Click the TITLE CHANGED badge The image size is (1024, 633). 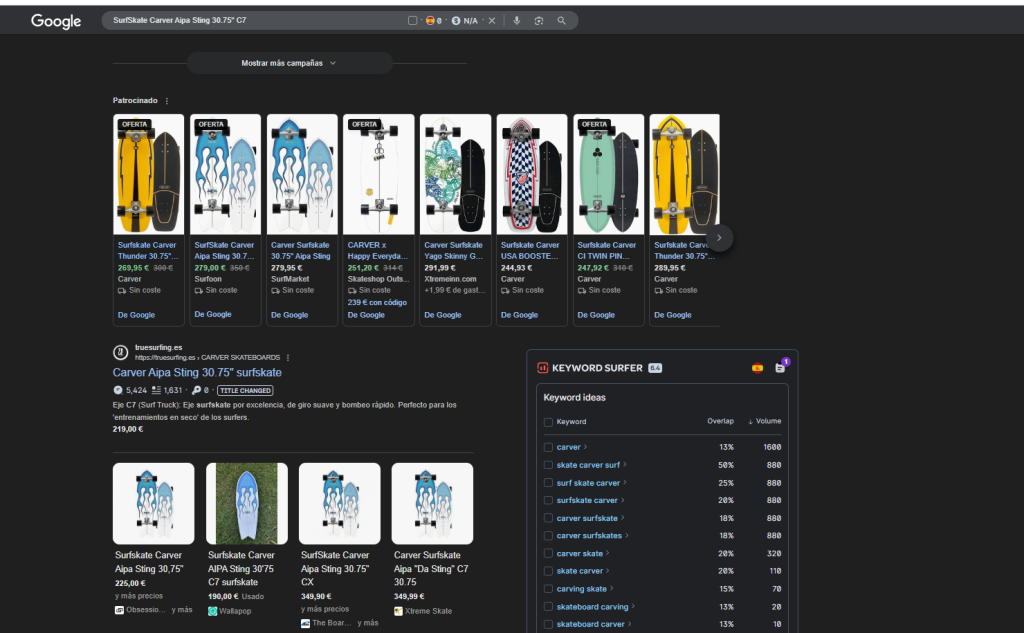click(244, 390)
